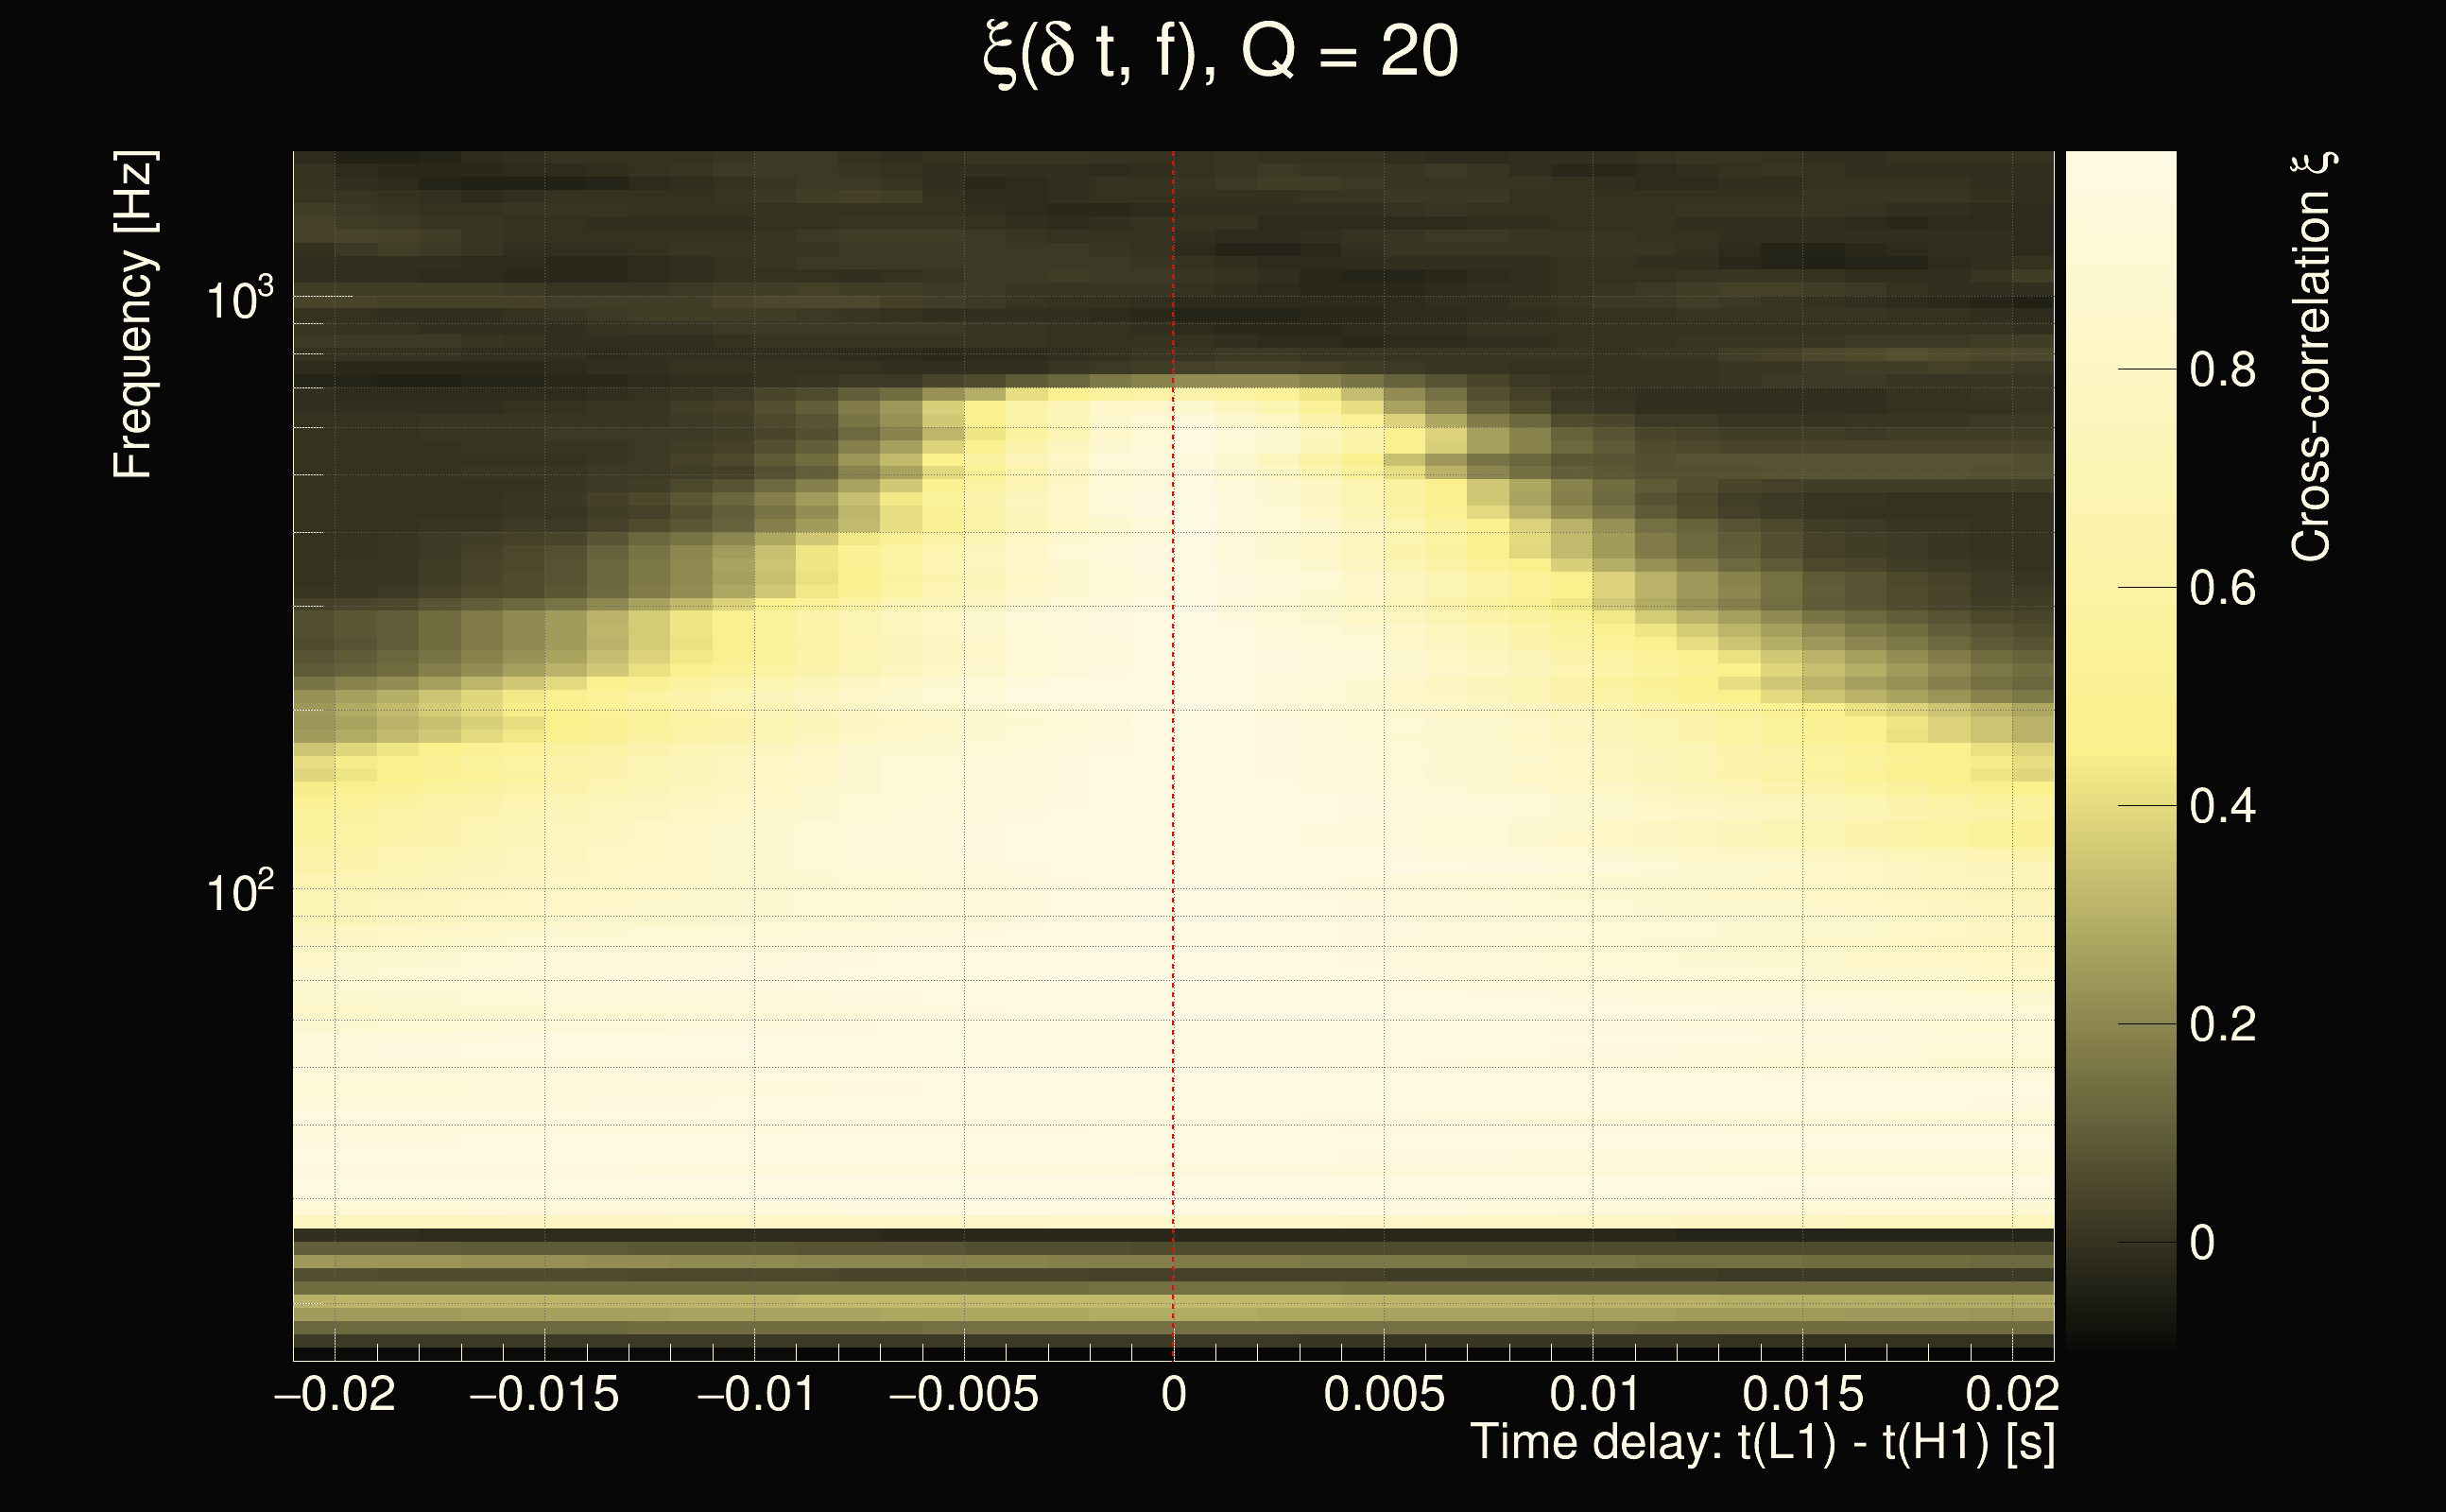
Task: Click the –0.015 time delay tick label
Action: coord(545,1394)
